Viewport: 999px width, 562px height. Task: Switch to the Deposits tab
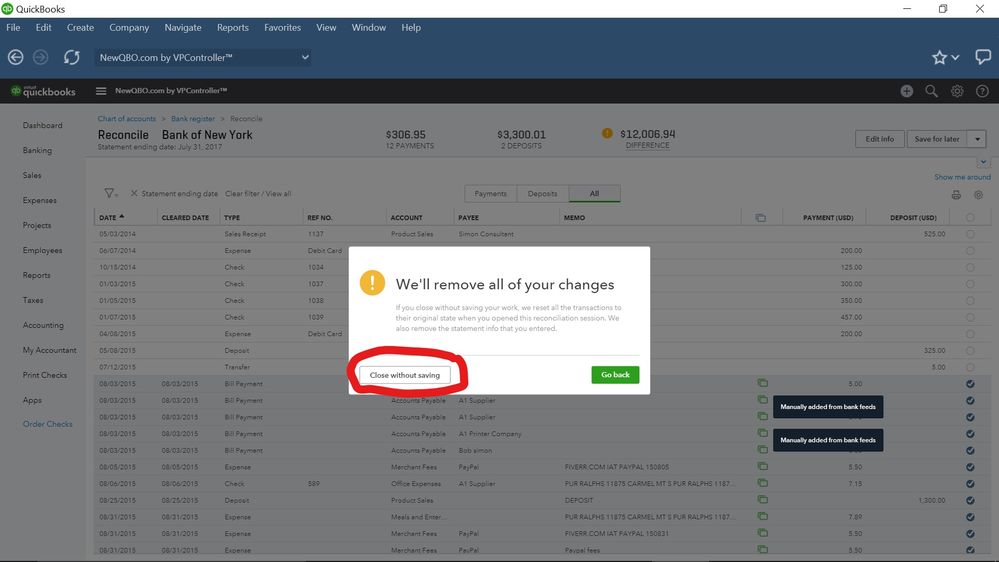click(x=542, y=194)
